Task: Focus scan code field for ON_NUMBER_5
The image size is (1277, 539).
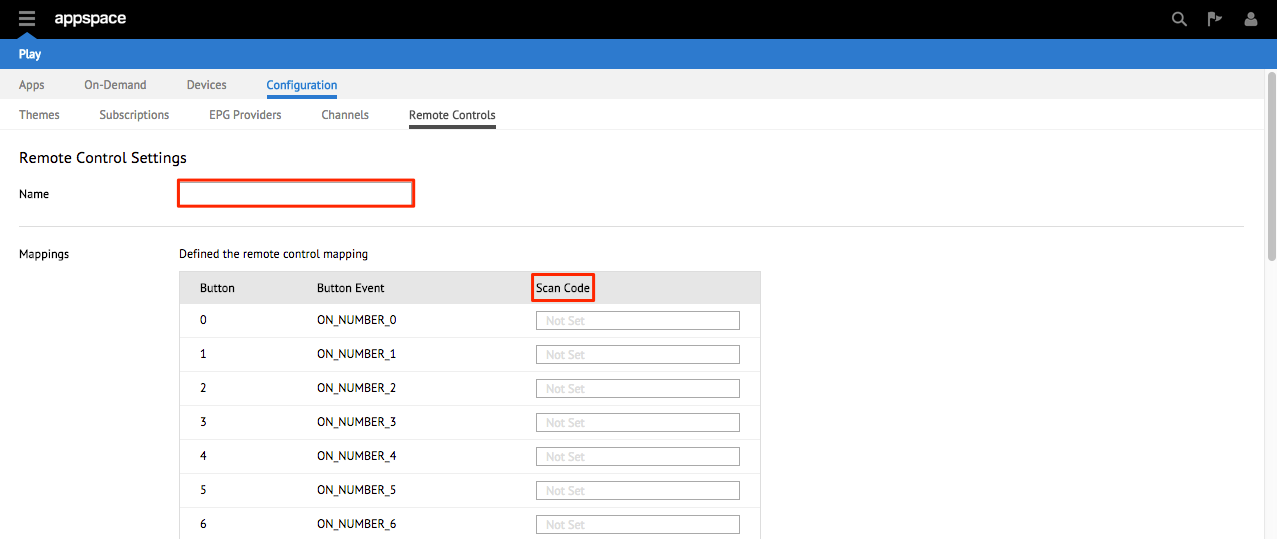Action: pyautogui.click(x=638, y=490)
